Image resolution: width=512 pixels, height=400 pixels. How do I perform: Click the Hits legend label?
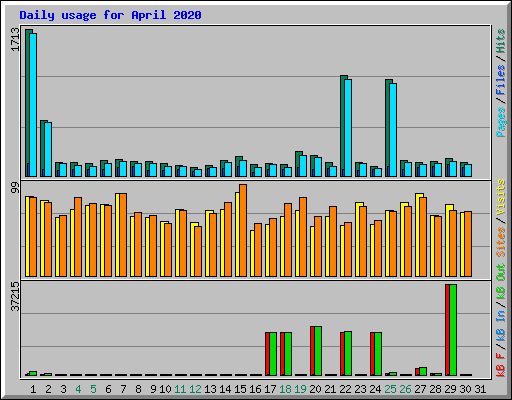coord(501,41)
